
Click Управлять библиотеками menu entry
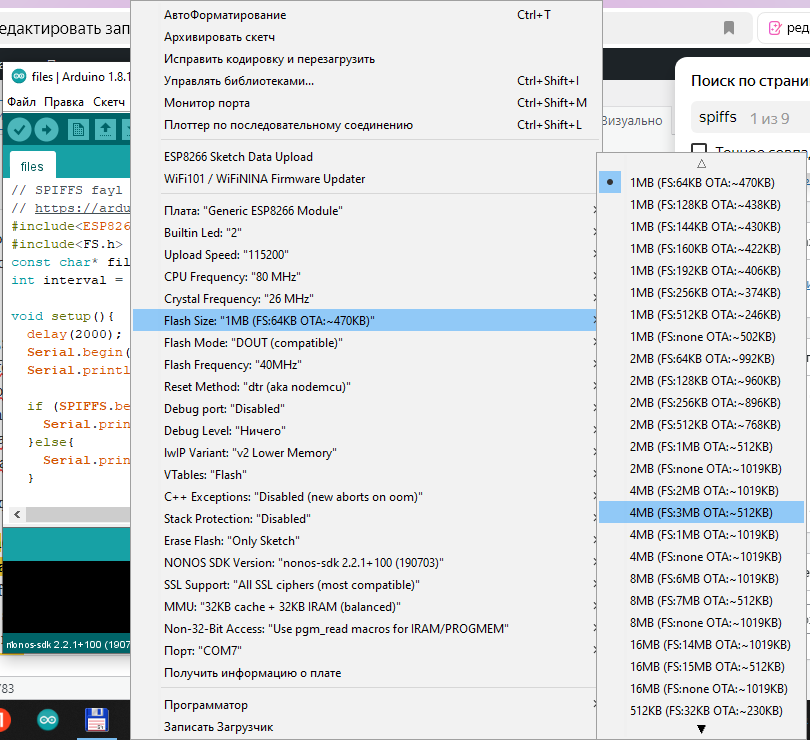pyautogui.click(x=239, y=81)
